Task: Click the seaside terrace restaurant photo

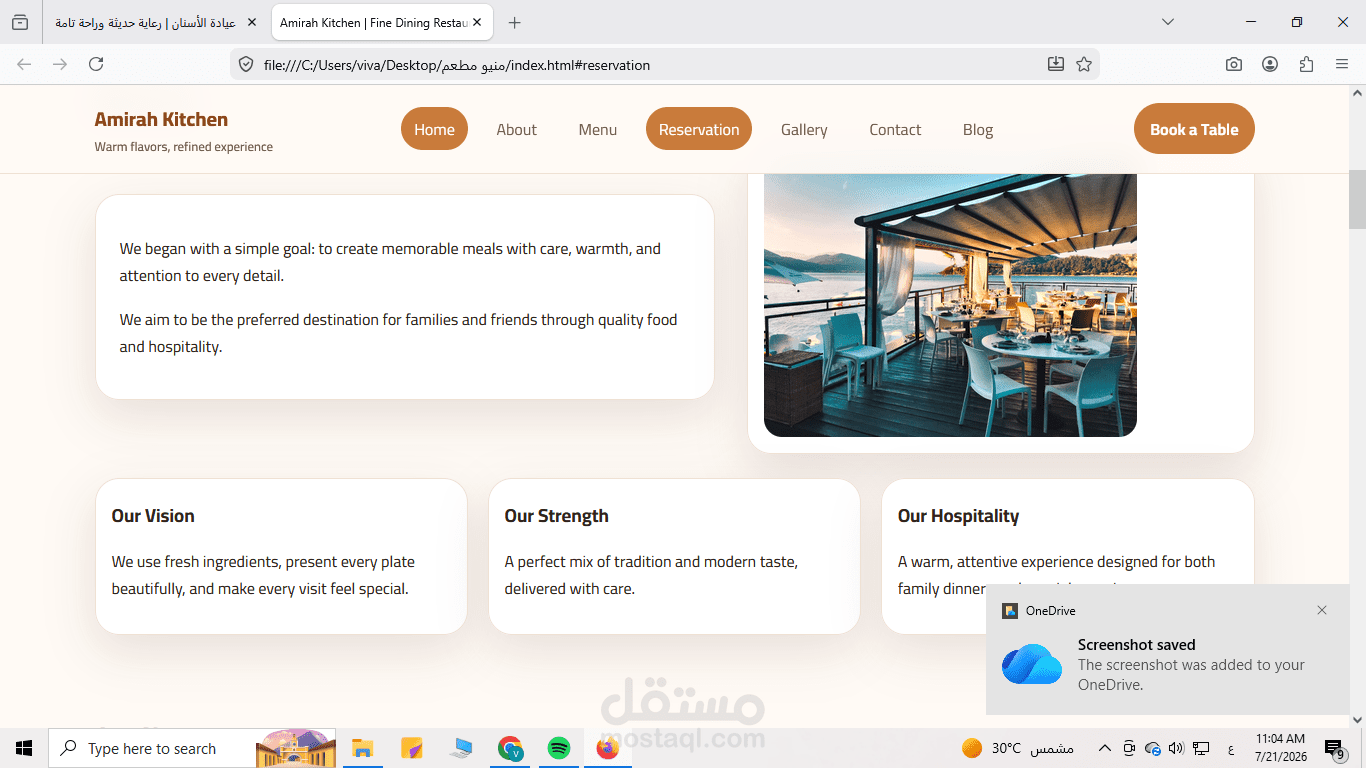Action: pyautogui.click(x=950, y=305)
